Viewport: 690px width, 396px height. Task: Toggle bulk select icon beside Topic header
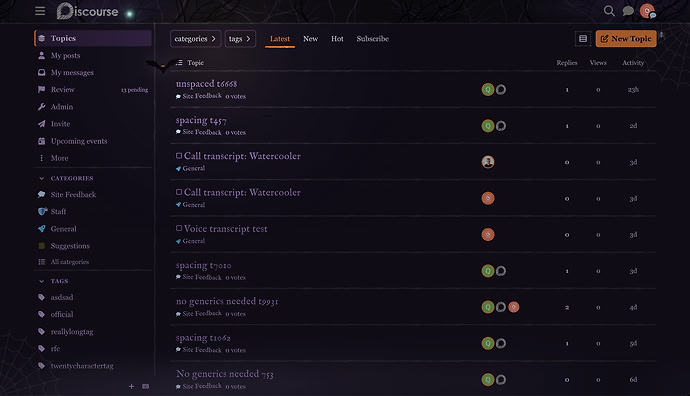(179, 62)
